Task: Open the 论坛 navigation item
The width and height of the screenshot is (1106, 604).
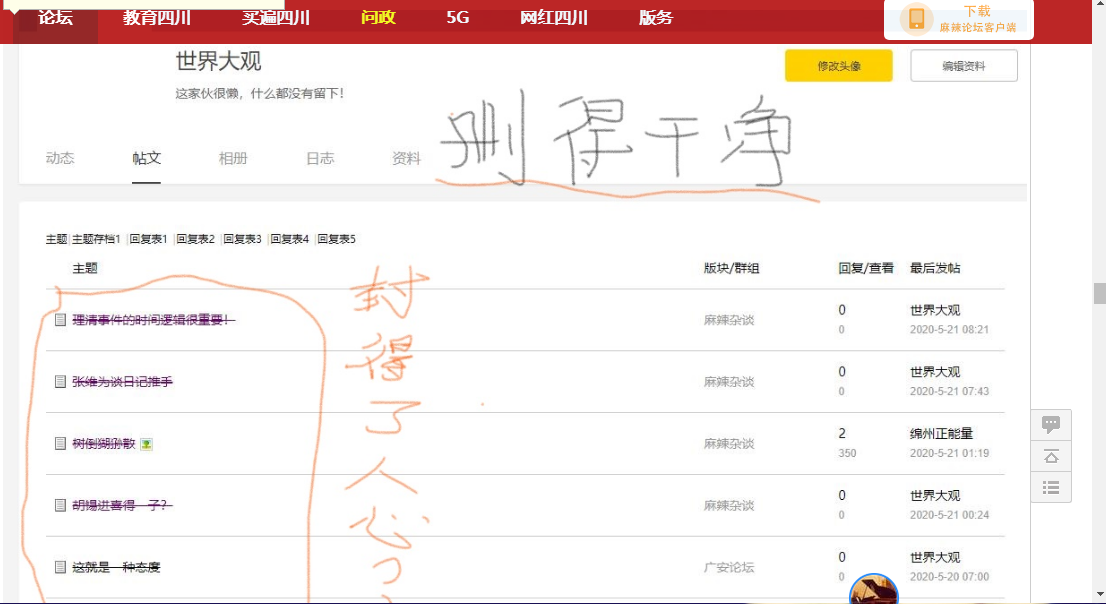Action: (56, 18)
